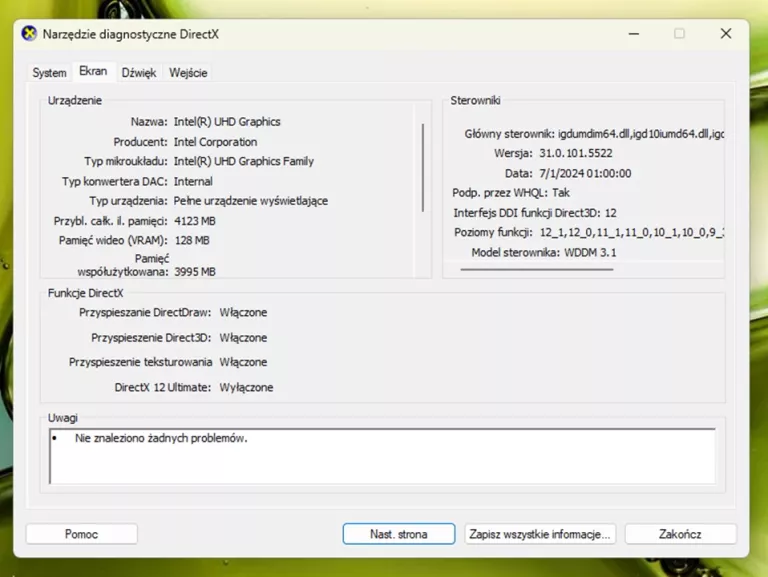Screen dimensions: 768x577
Task: Click Zapisz wszystkie informacje button
Action: pos(540,534)
